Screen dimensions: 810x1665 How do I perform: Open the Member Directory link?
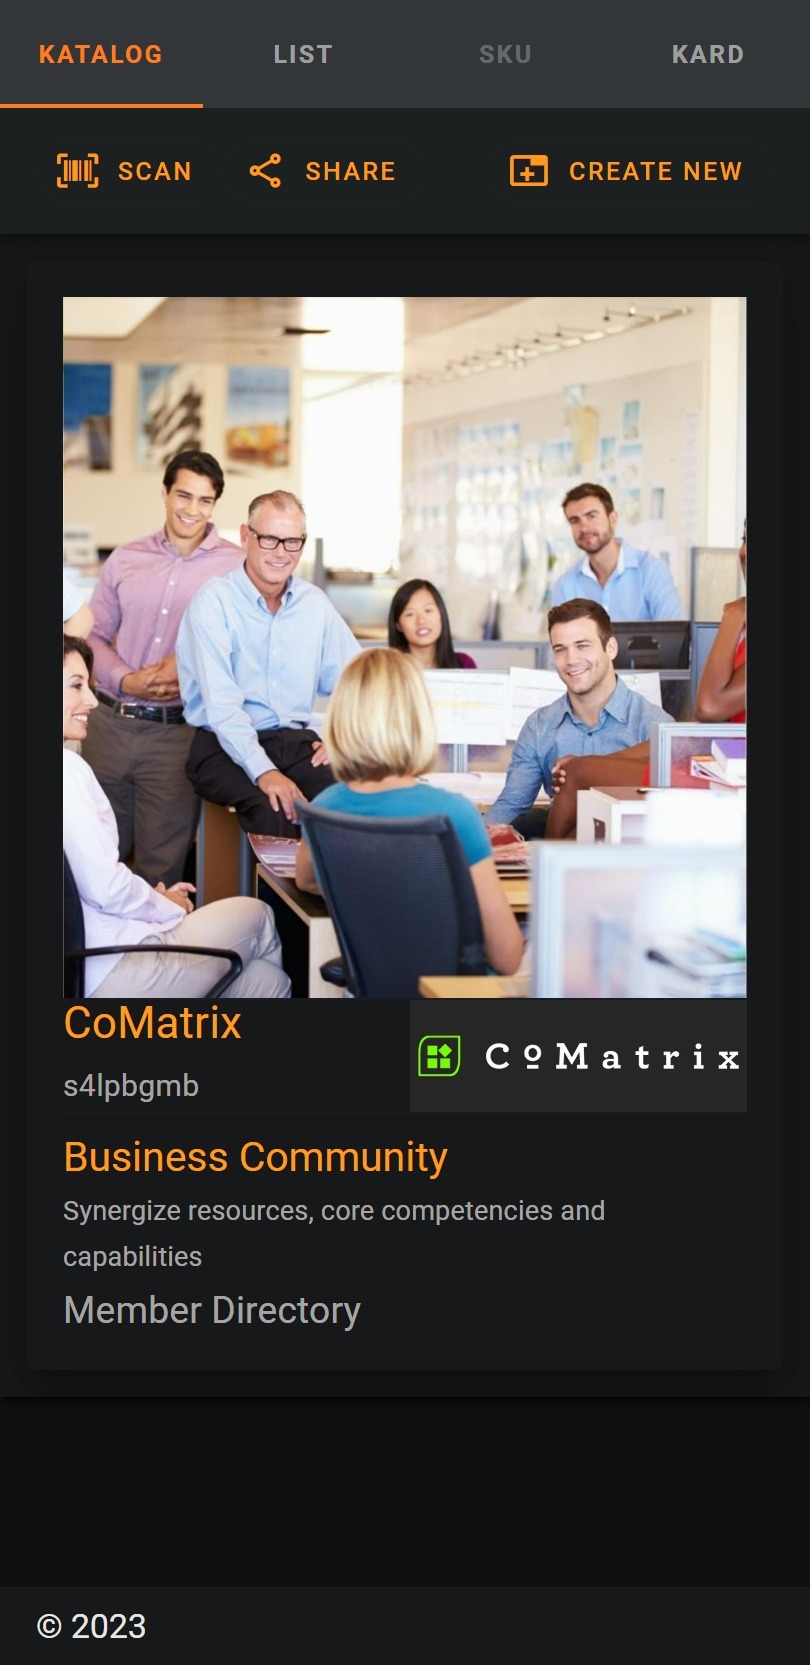click(x=212, y=1310)
